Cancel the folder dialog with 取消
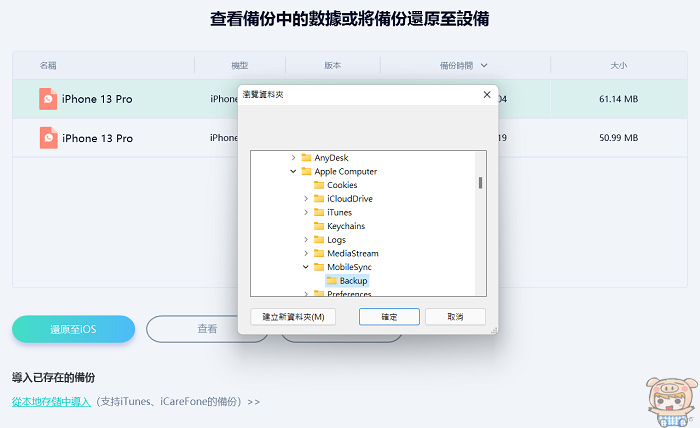 pyautogui.click(x=455, y=317)
